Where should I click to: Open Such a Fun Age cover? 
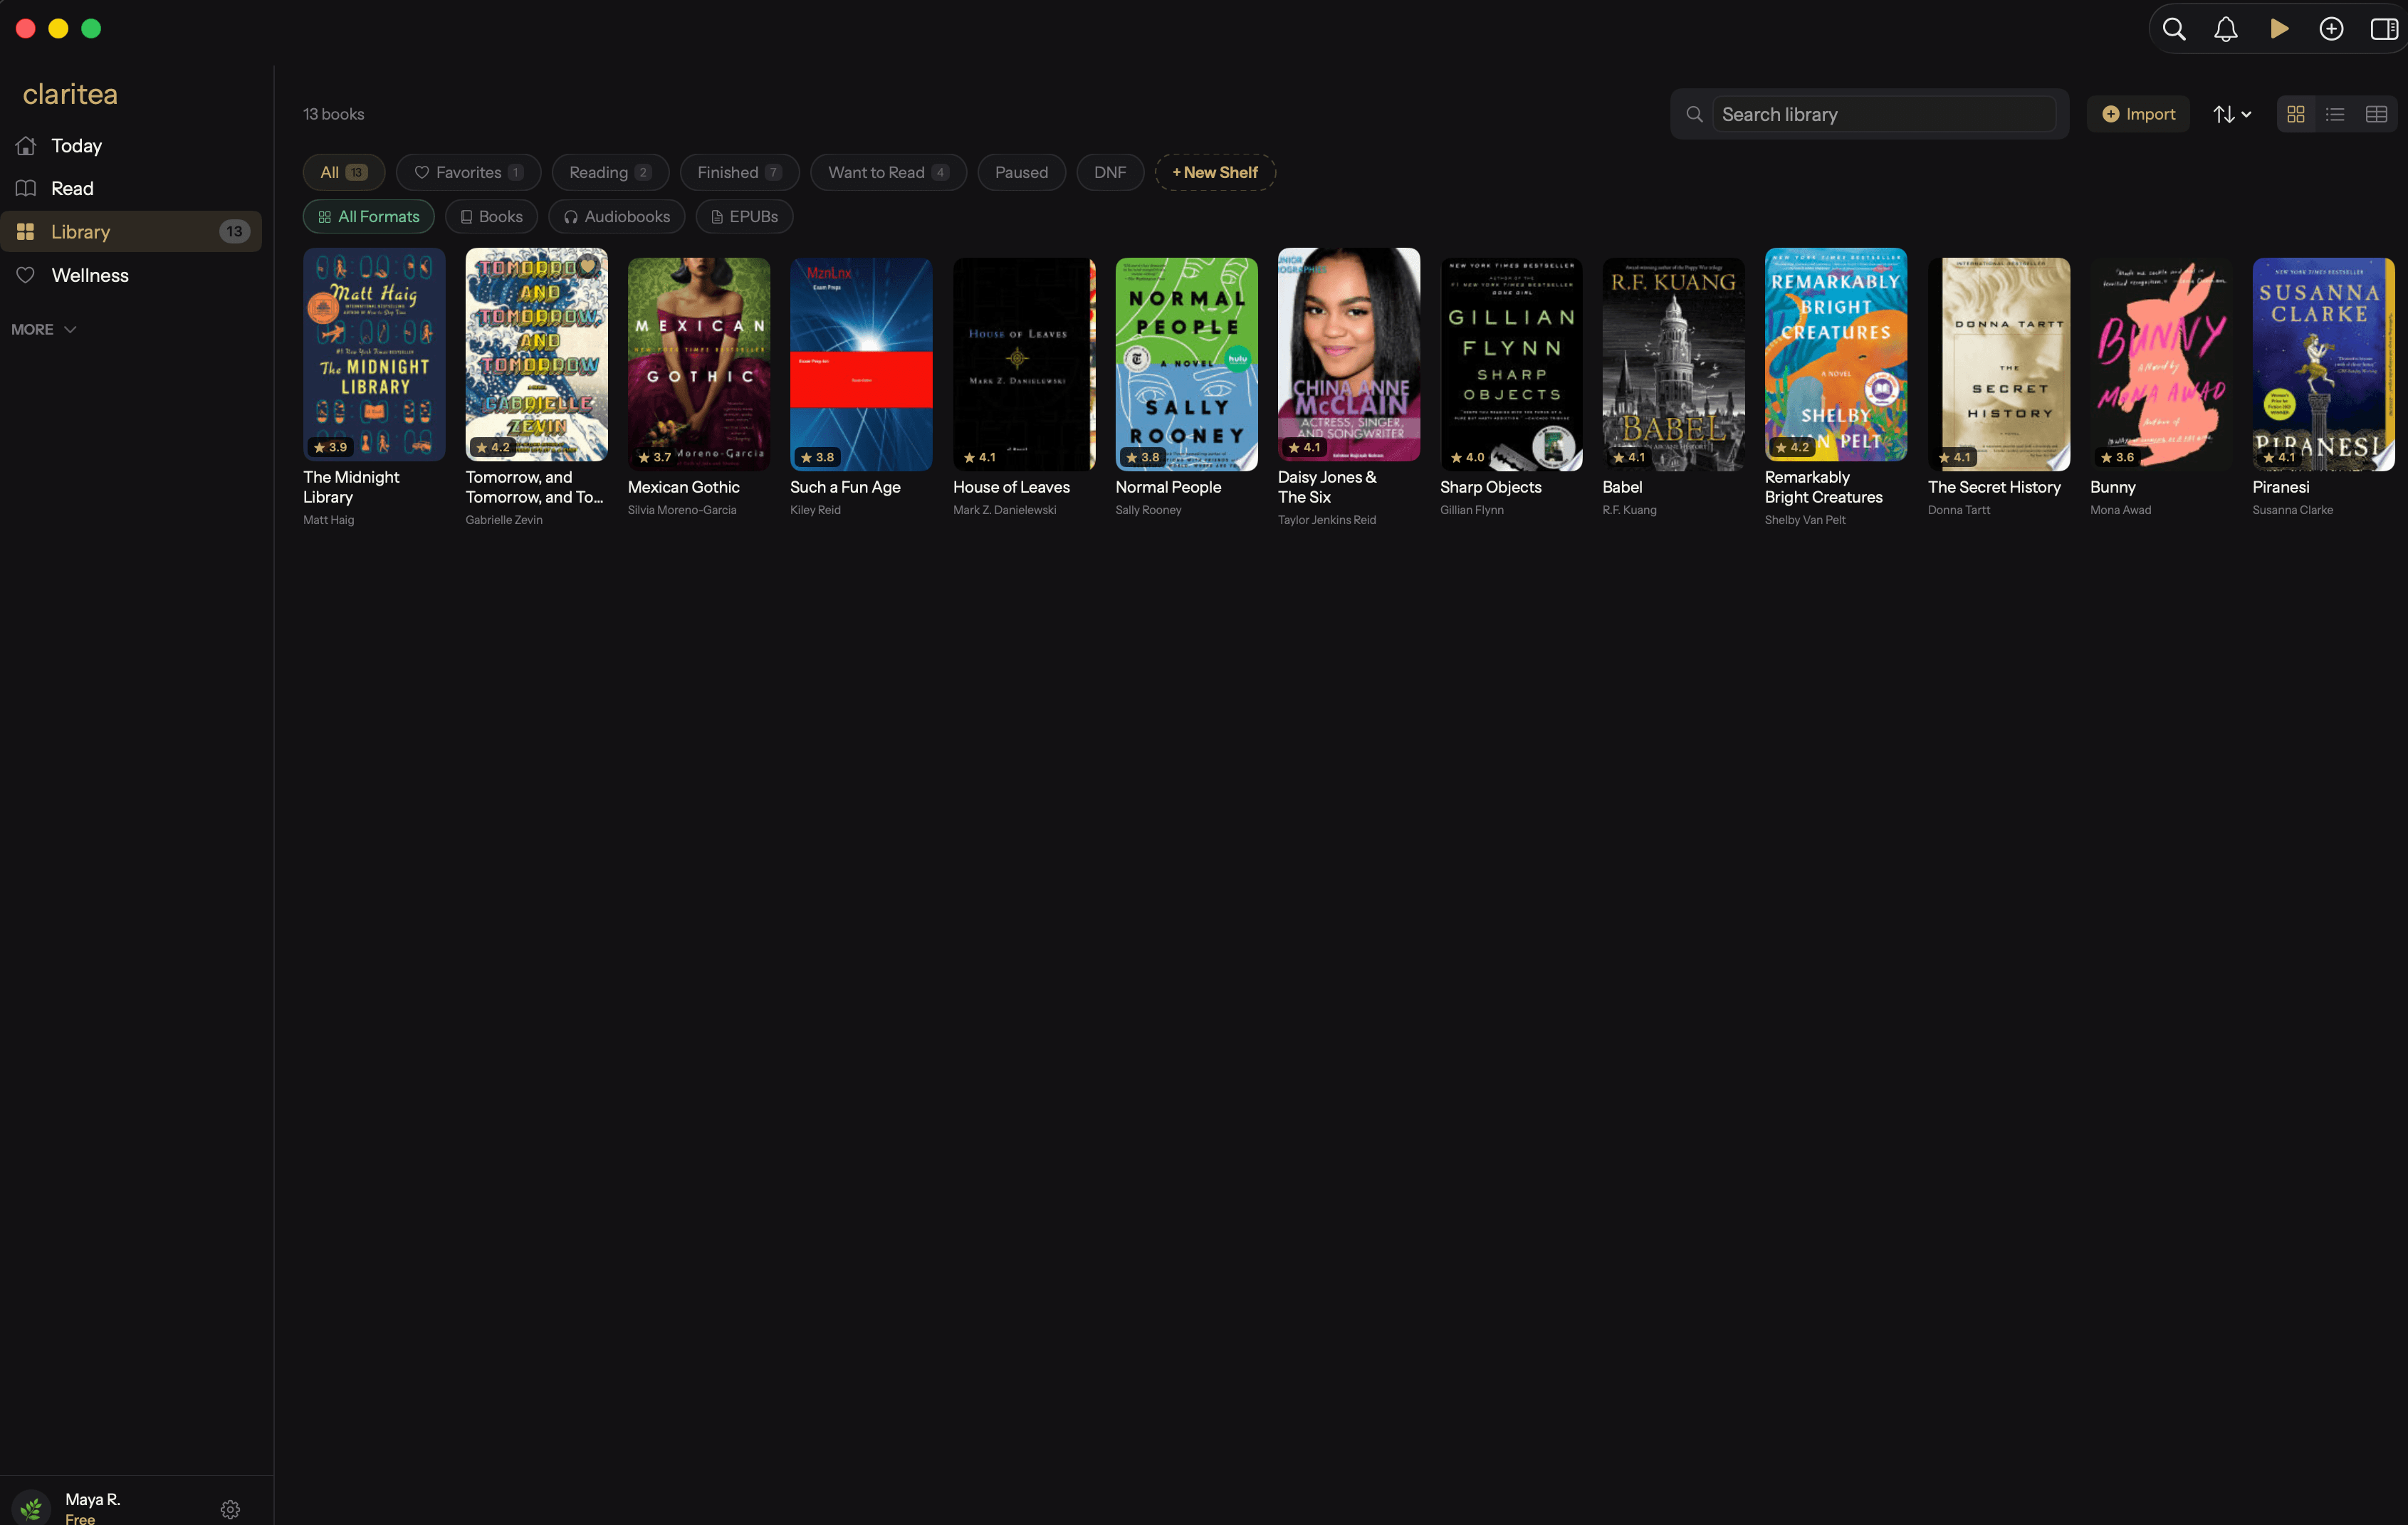tap(861, 365)
